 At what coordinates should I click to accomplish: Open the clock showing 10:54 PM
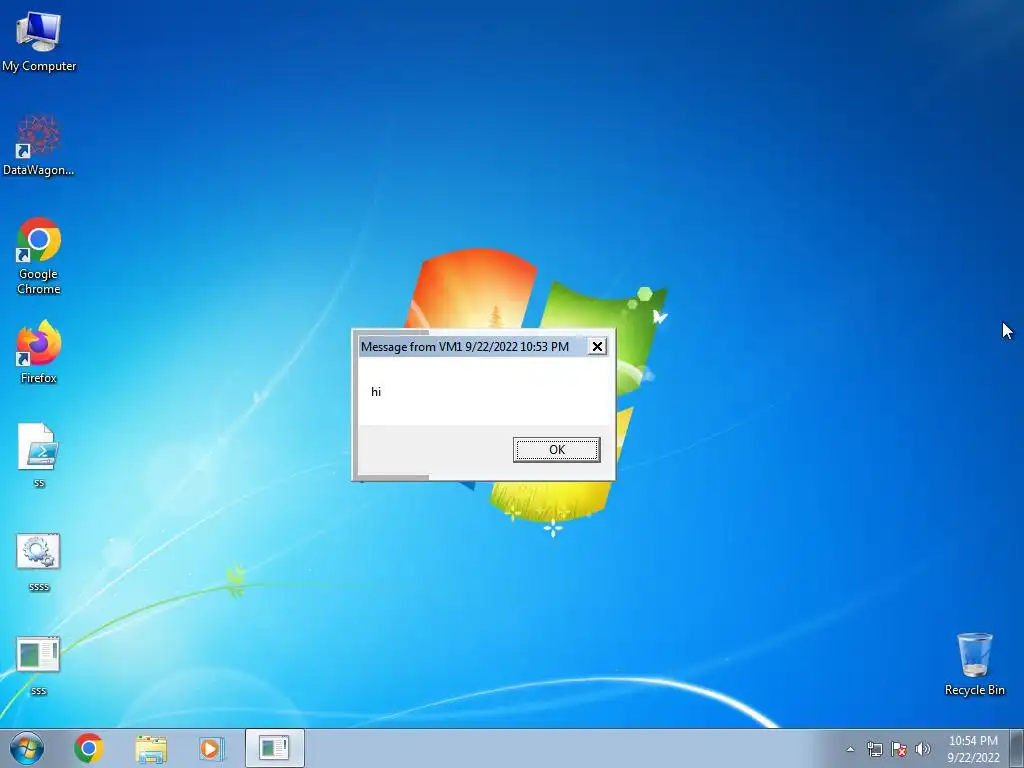(973, 749)
